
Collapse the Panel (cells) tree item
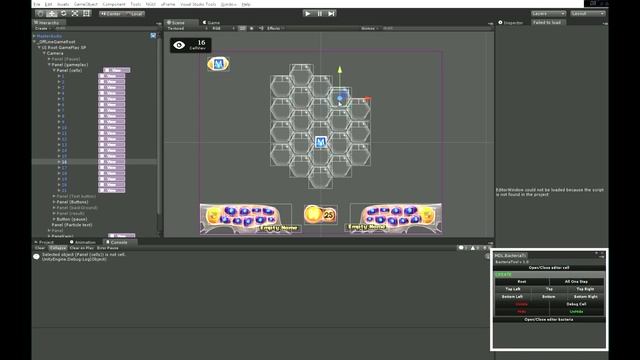click(x=54, y=70)
